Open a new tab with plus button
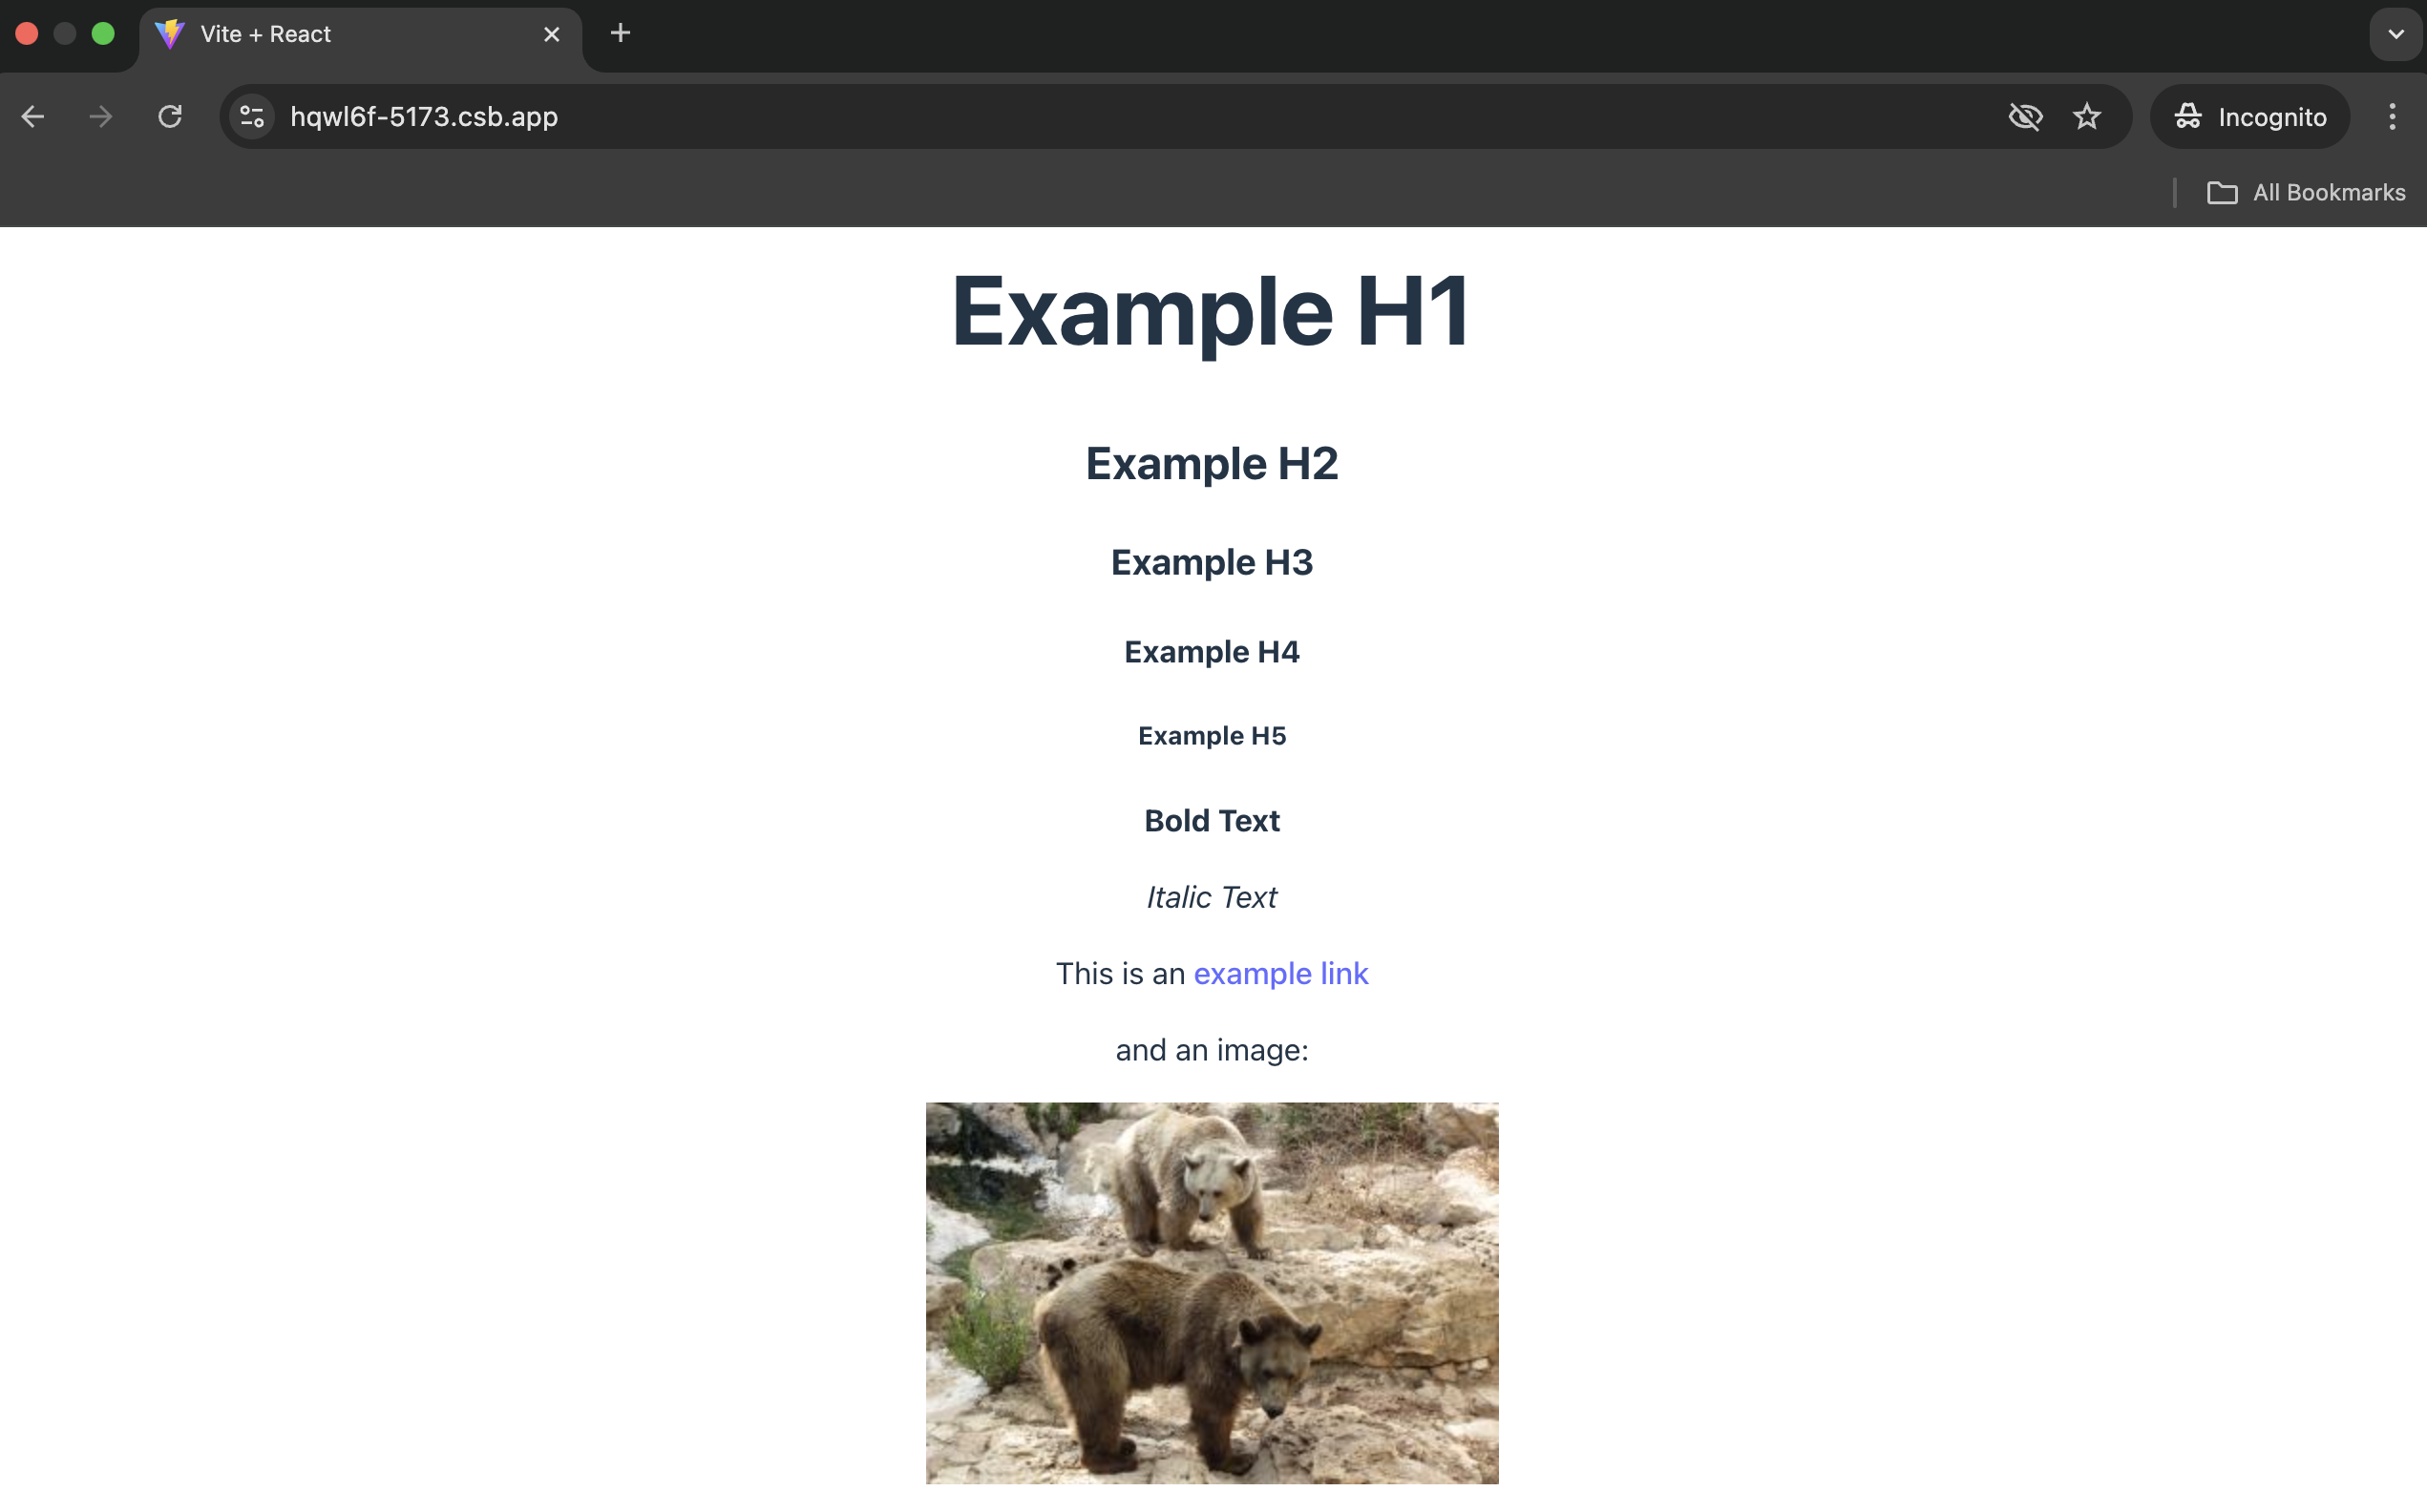The width and height of the screenshot is (2427, 1512). (x=620, y=34)
